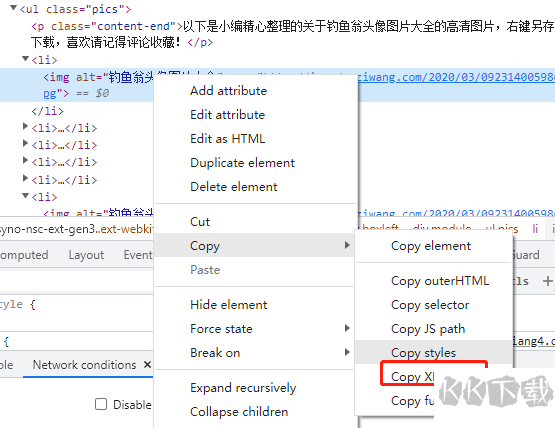Open the Force state submenu arrow
Viewport: 555px width, 428px height.
click(x=347, y=328)
